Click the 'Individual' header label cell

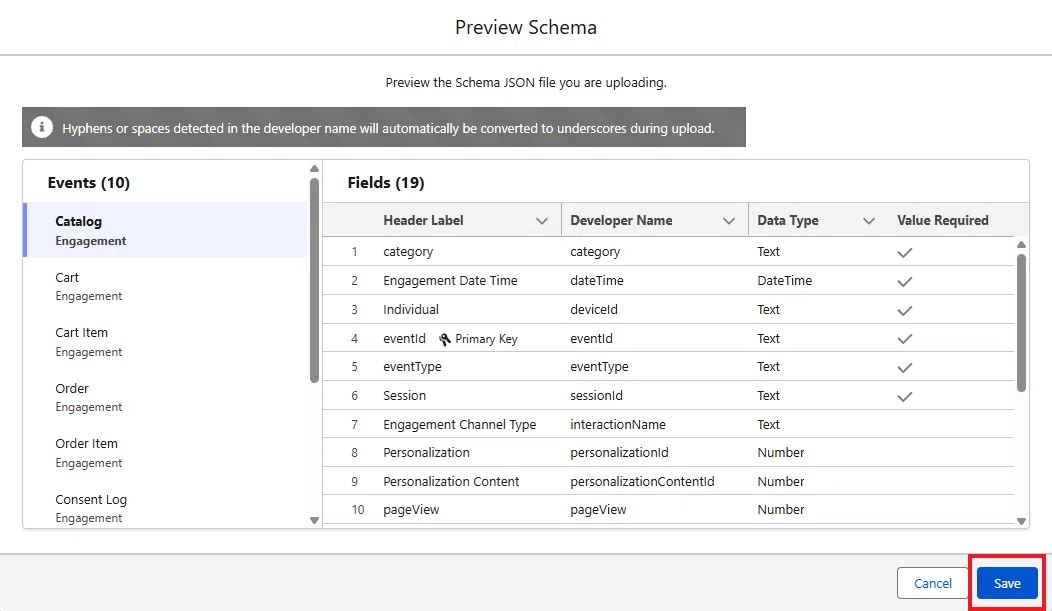(x=411, y=310)
